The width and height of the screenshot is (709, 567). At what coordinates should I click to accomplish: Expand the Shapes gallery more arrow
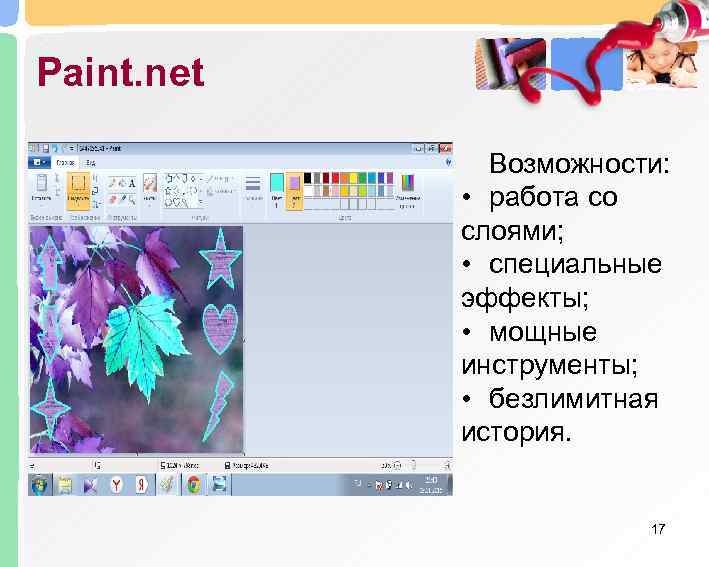coord(201,204)
